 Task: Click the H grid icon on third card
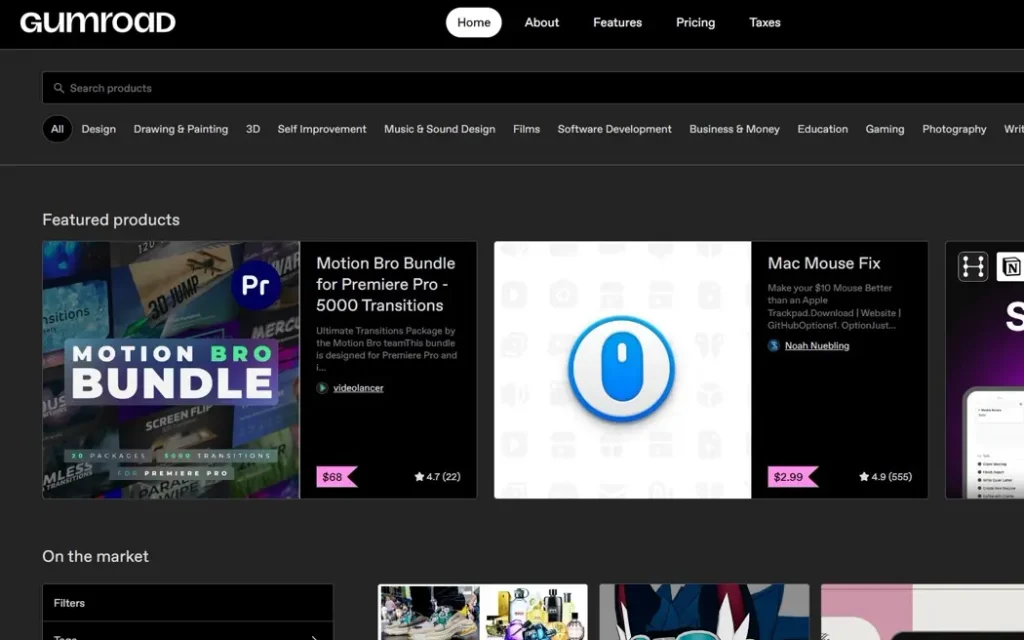coord(973,266)
